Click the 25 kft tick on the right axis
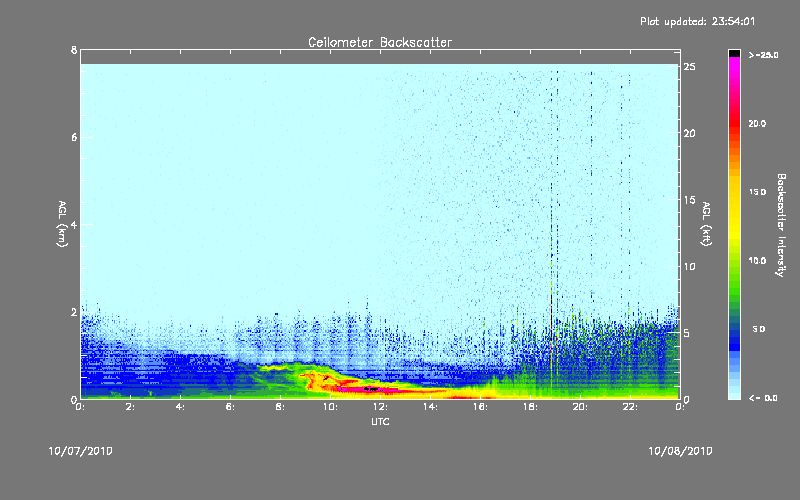The image size is (800, 500). (690, 67)
